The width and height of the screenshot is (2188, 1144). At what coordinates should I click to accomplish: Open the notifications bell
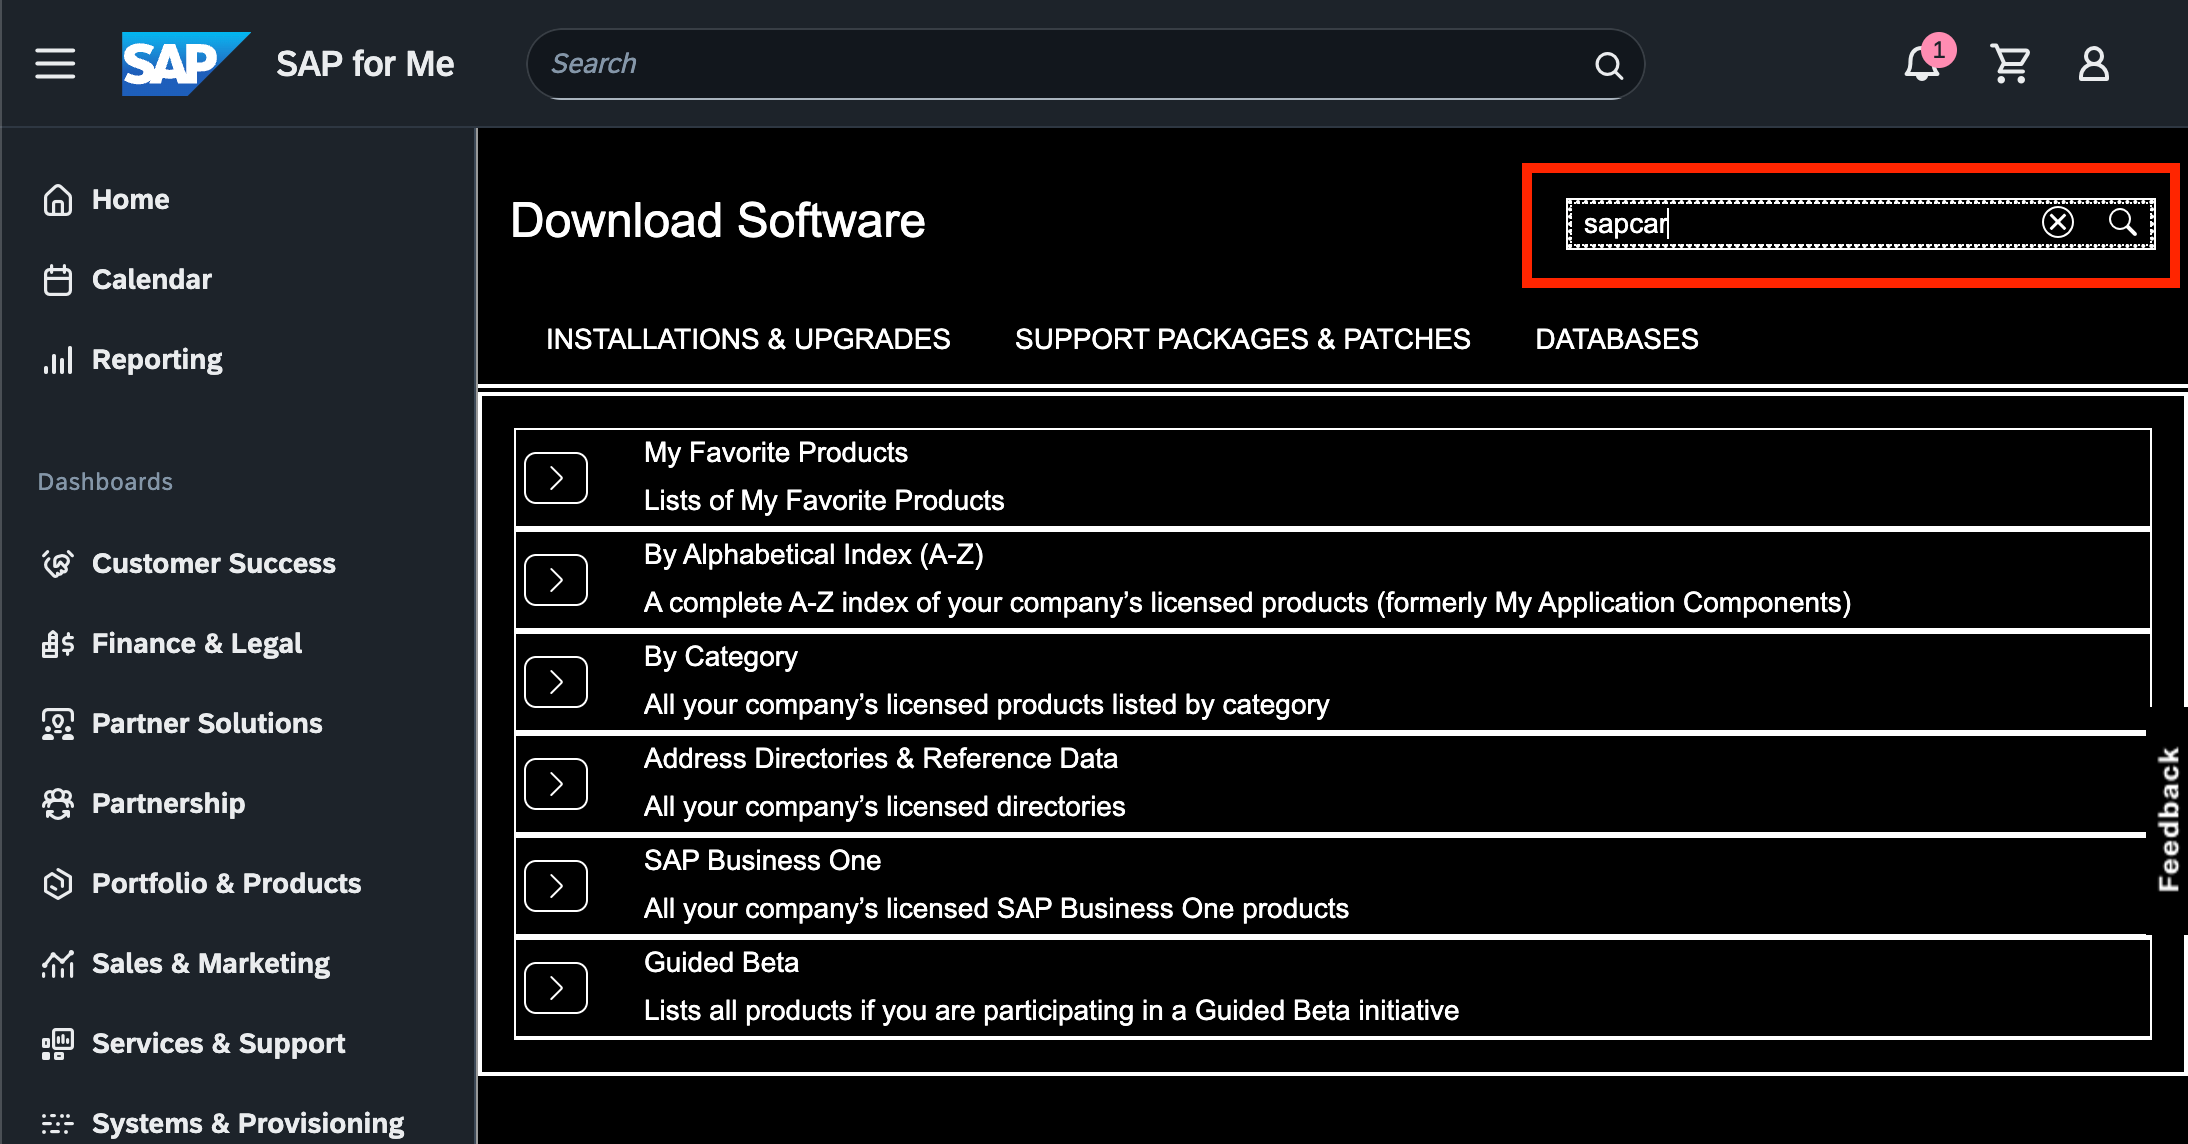tap(1921, 65)
